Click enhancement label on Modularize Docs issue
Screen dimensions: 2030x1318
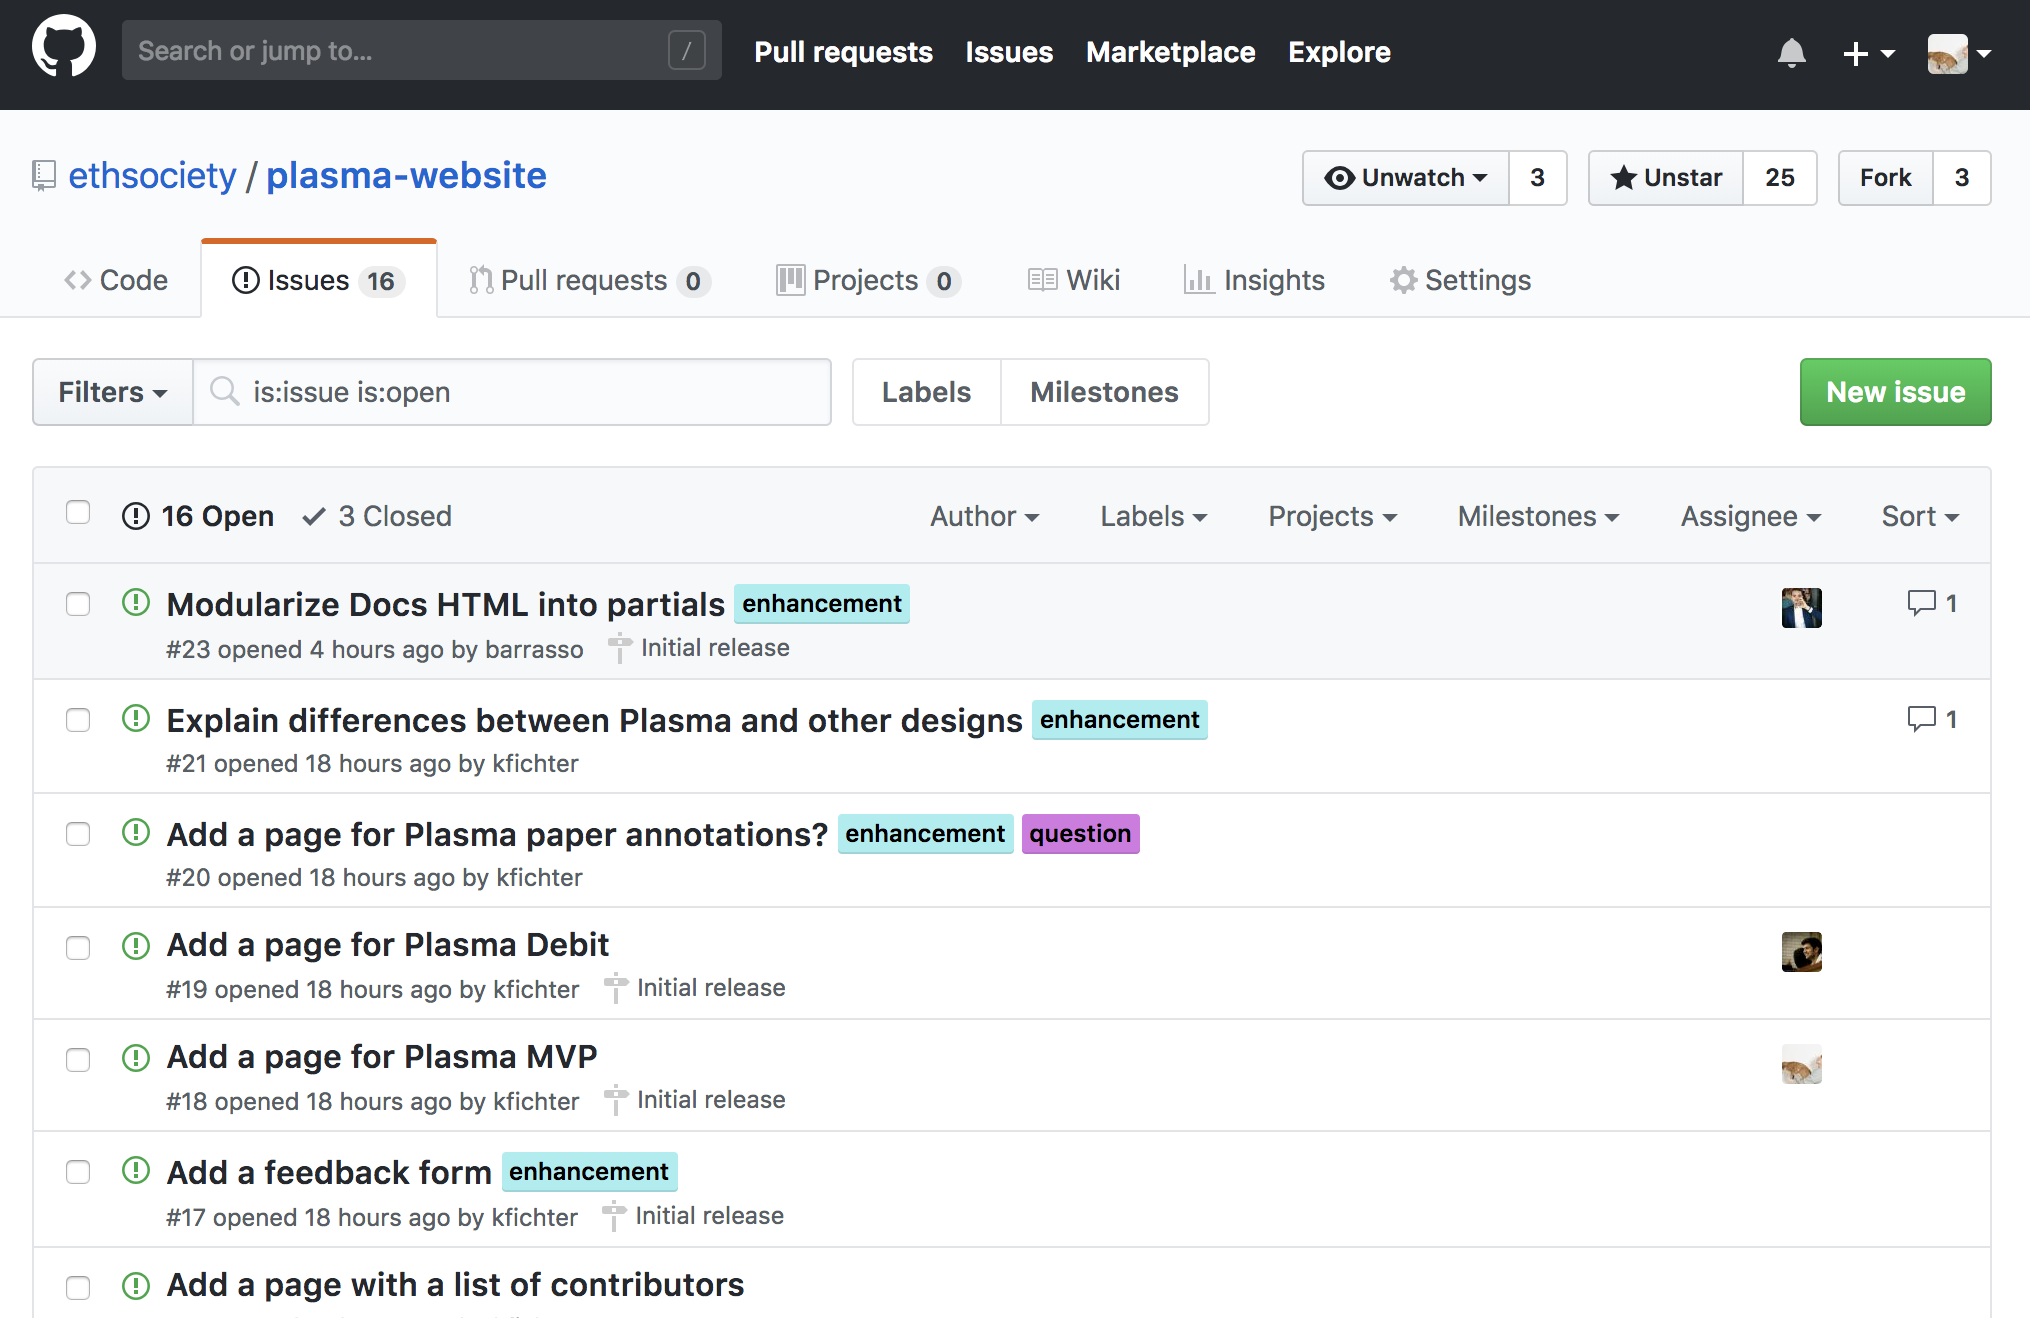[x=822, y=604]
